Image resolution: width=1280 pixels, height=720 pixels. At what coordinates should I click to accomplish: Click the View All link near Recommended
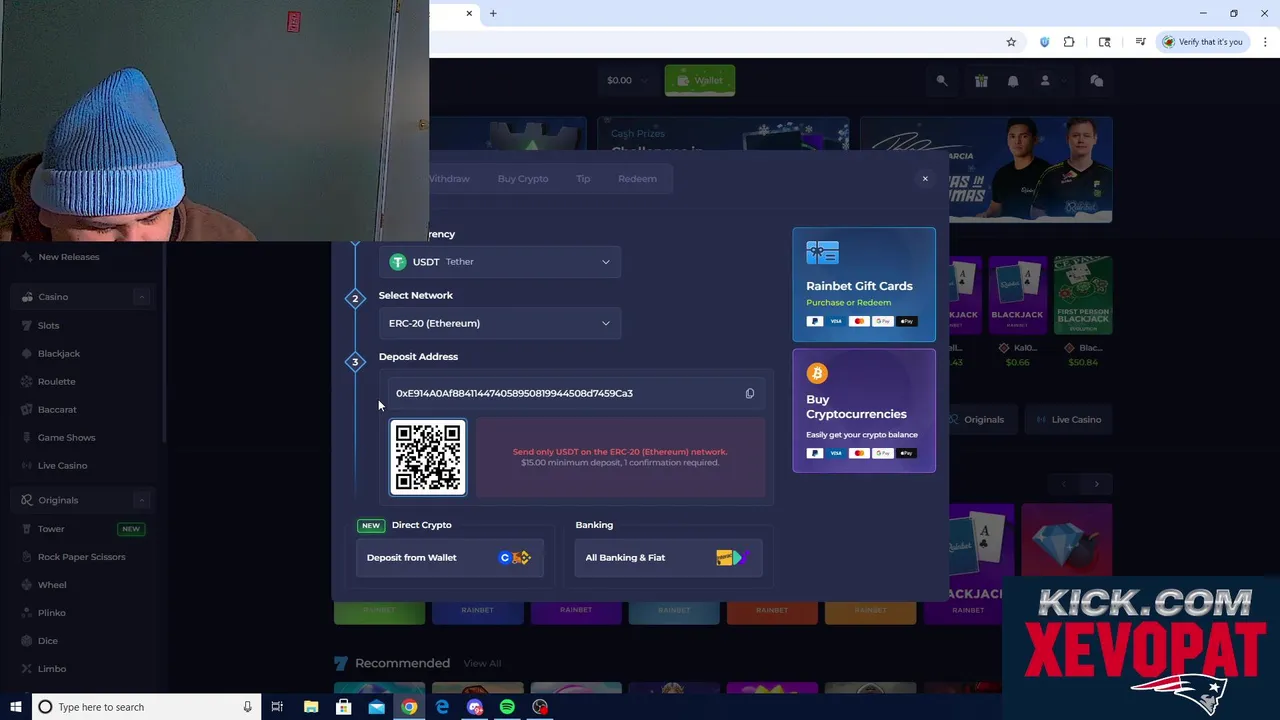coord(482,663)
